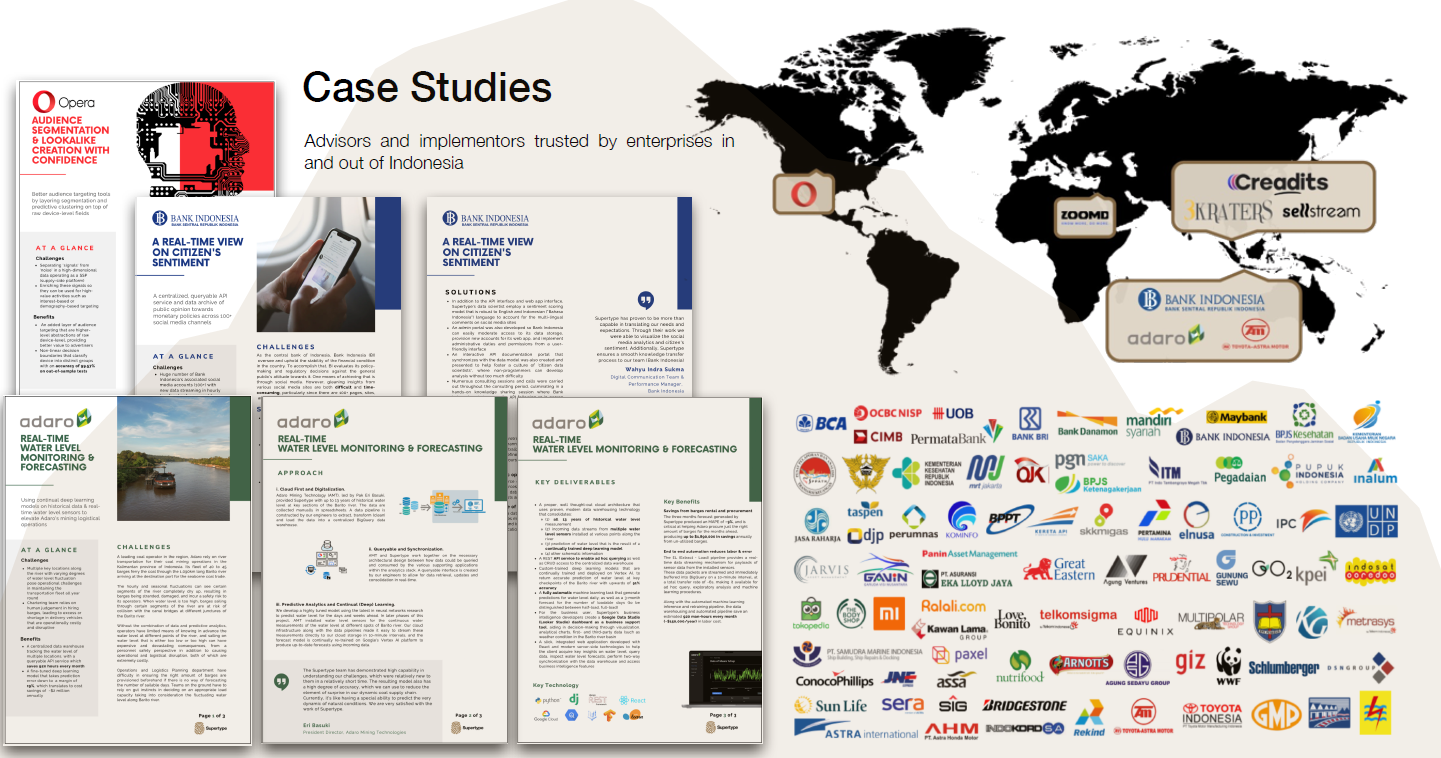Click the Schlumberger logo
This screenshot has height=758, width=1441.
1284,668
